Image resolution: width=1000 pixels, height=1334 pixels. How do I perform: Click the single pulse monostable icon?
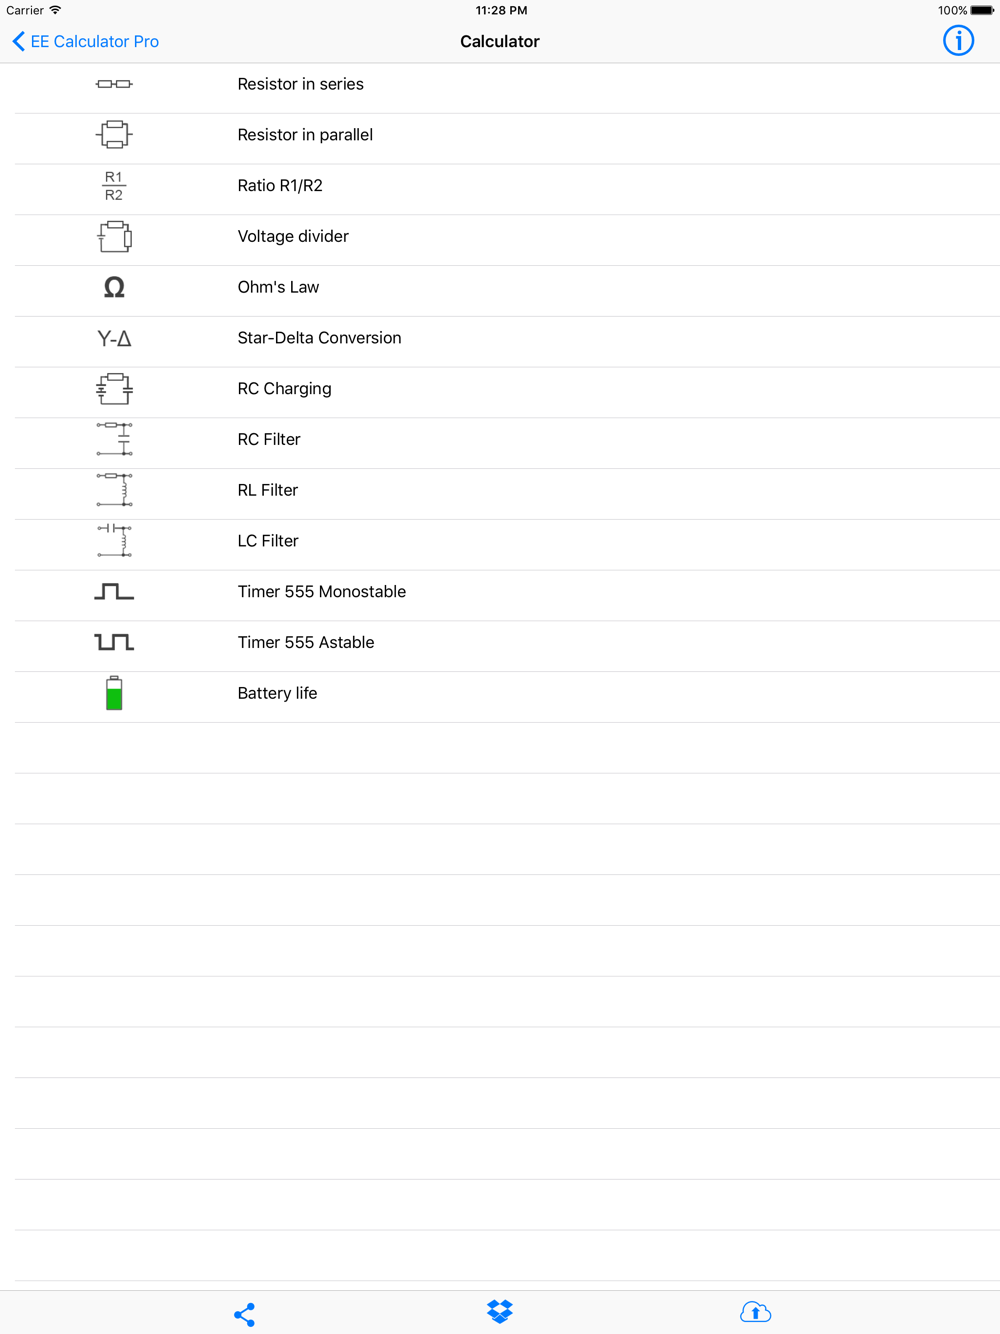pos(114,592)
